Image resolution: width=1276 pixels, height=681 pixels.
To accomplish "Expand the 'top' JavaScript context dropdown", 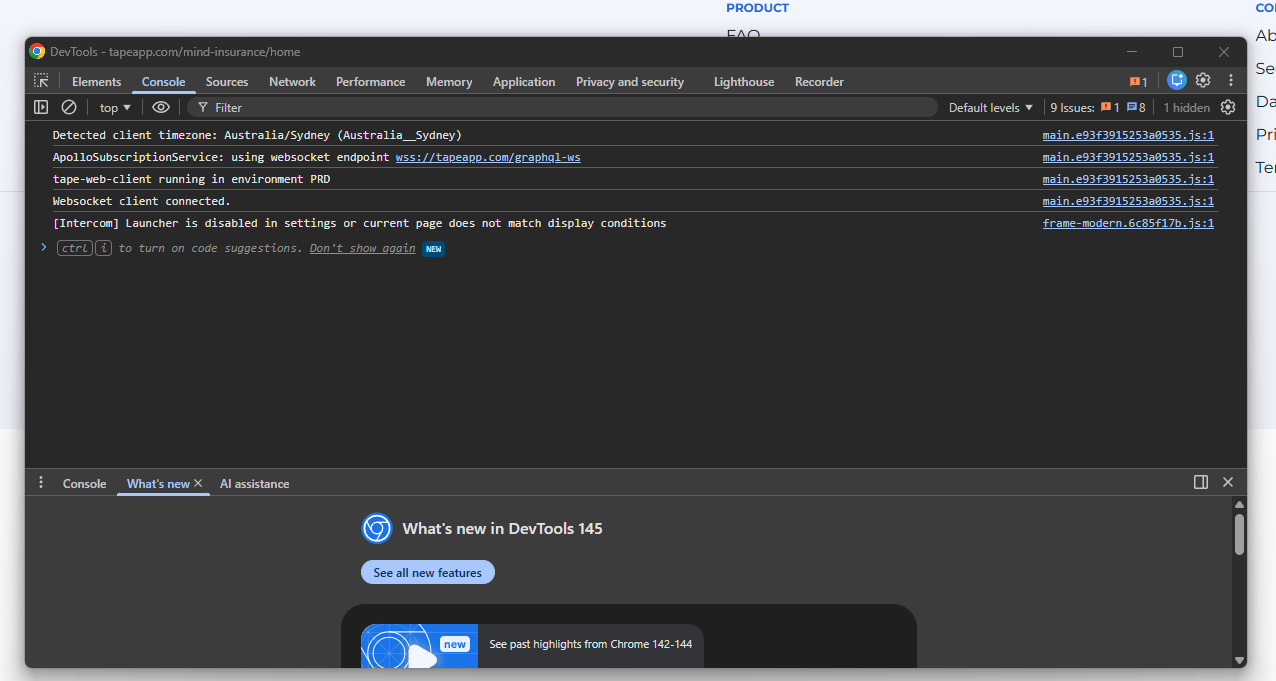I will click(x=115, y=108).
